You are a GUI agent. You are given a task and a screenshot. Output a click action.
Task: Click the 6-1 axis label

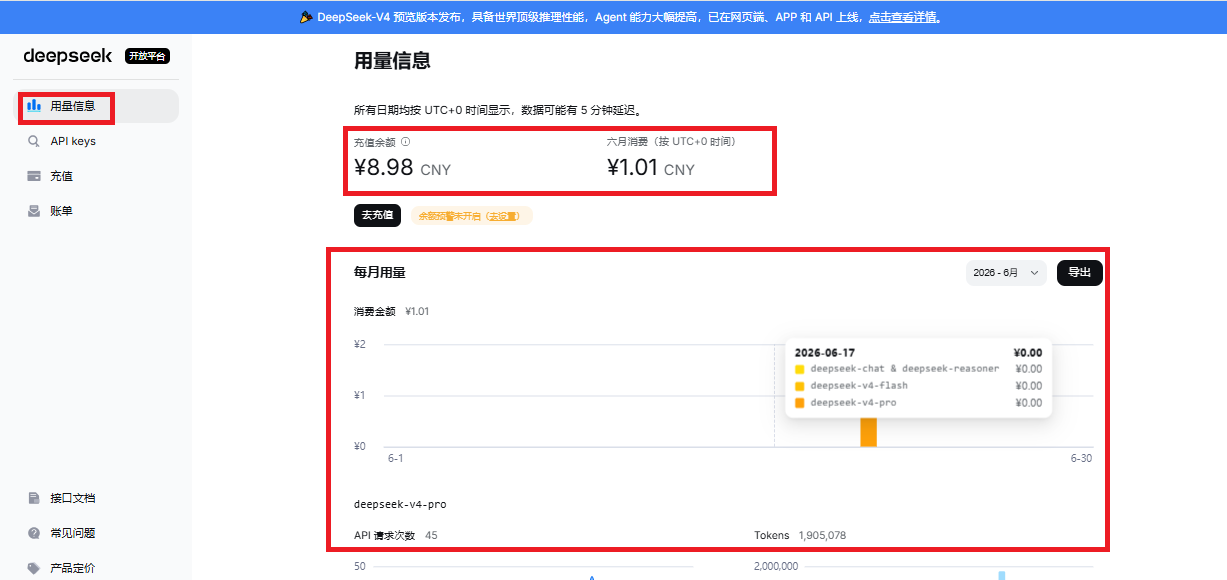(x=396, y=458)
